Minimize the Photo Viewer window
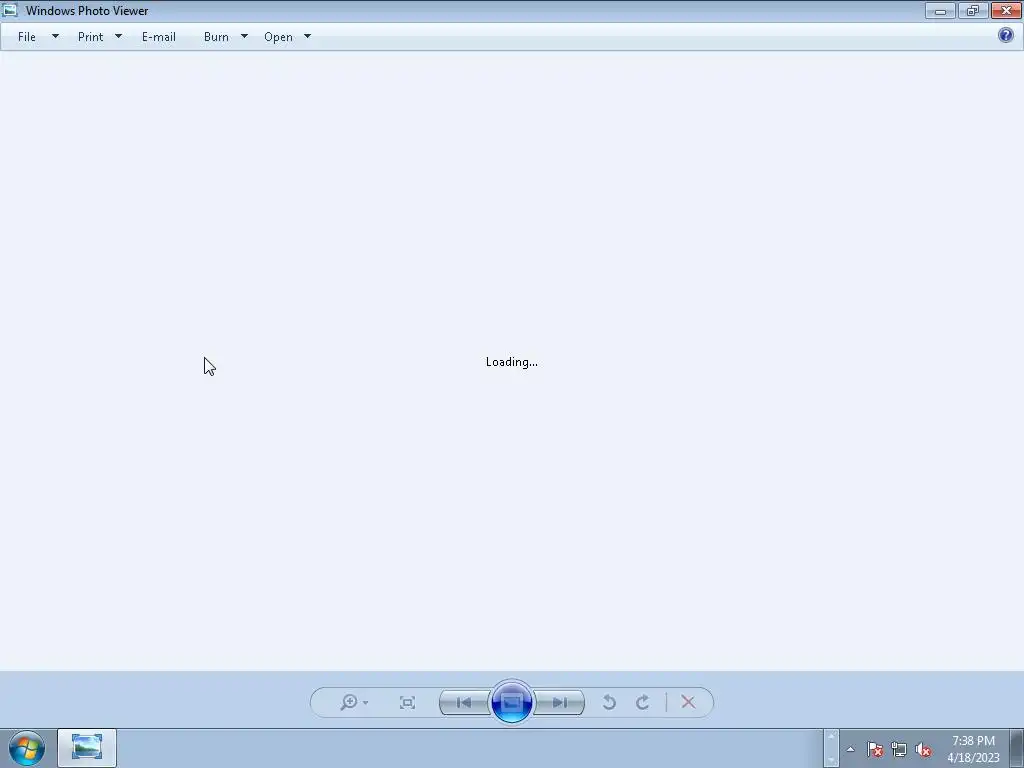The width and height of the screenshot is (1024, 768). (x=940, y=10)
